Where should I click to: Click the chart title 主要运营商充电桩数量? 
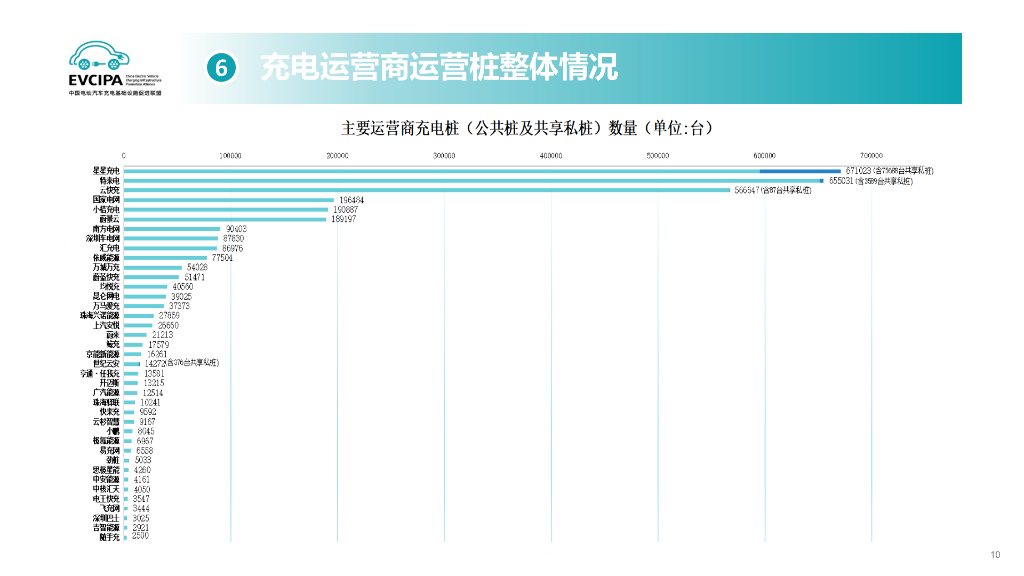[530, 127]
